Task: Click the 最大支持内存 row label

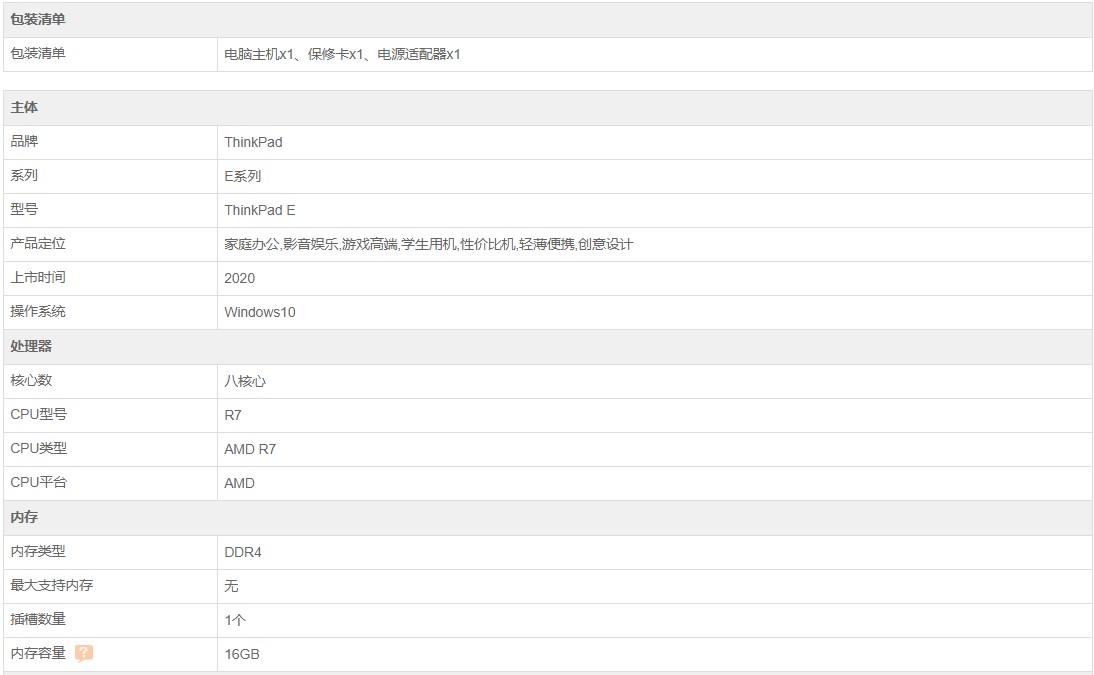Action: 52,585
